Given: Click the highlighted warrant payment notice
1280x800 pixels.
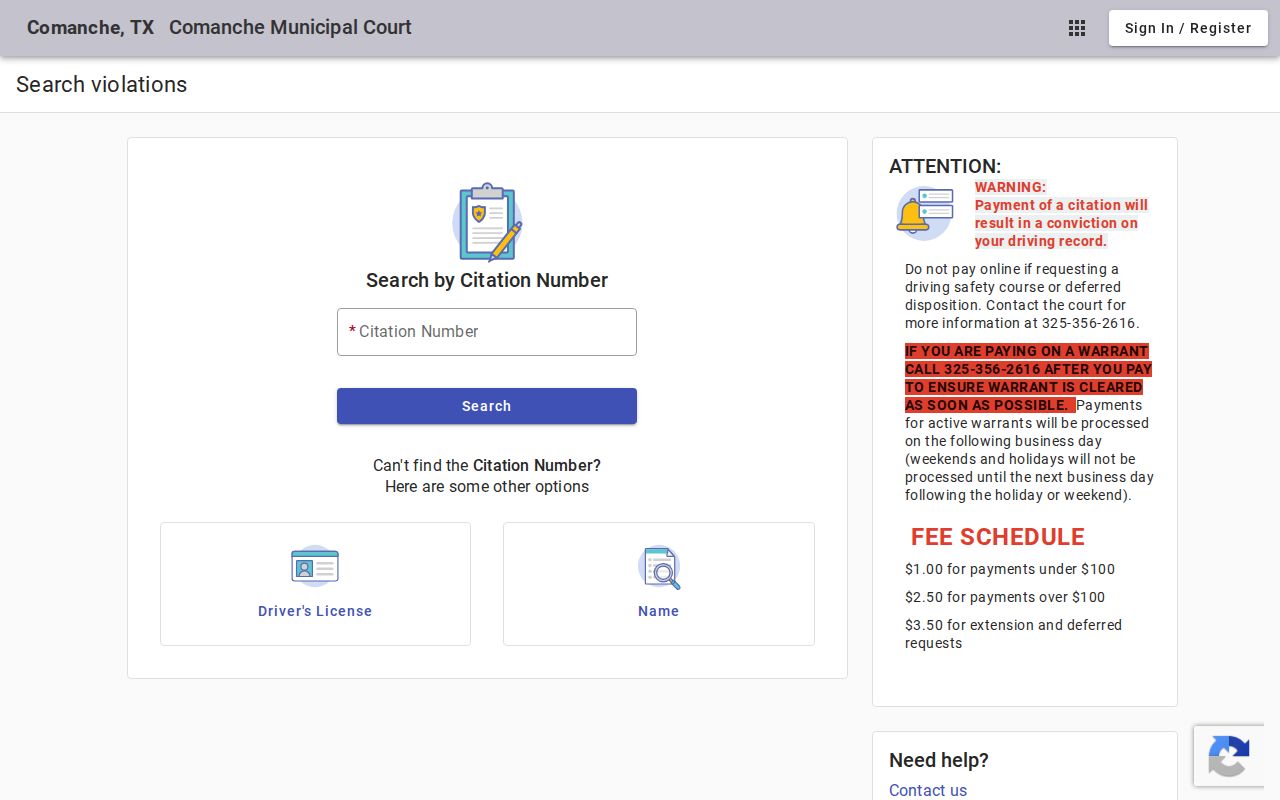Looking at the screenshot, I should point(1028,378).
